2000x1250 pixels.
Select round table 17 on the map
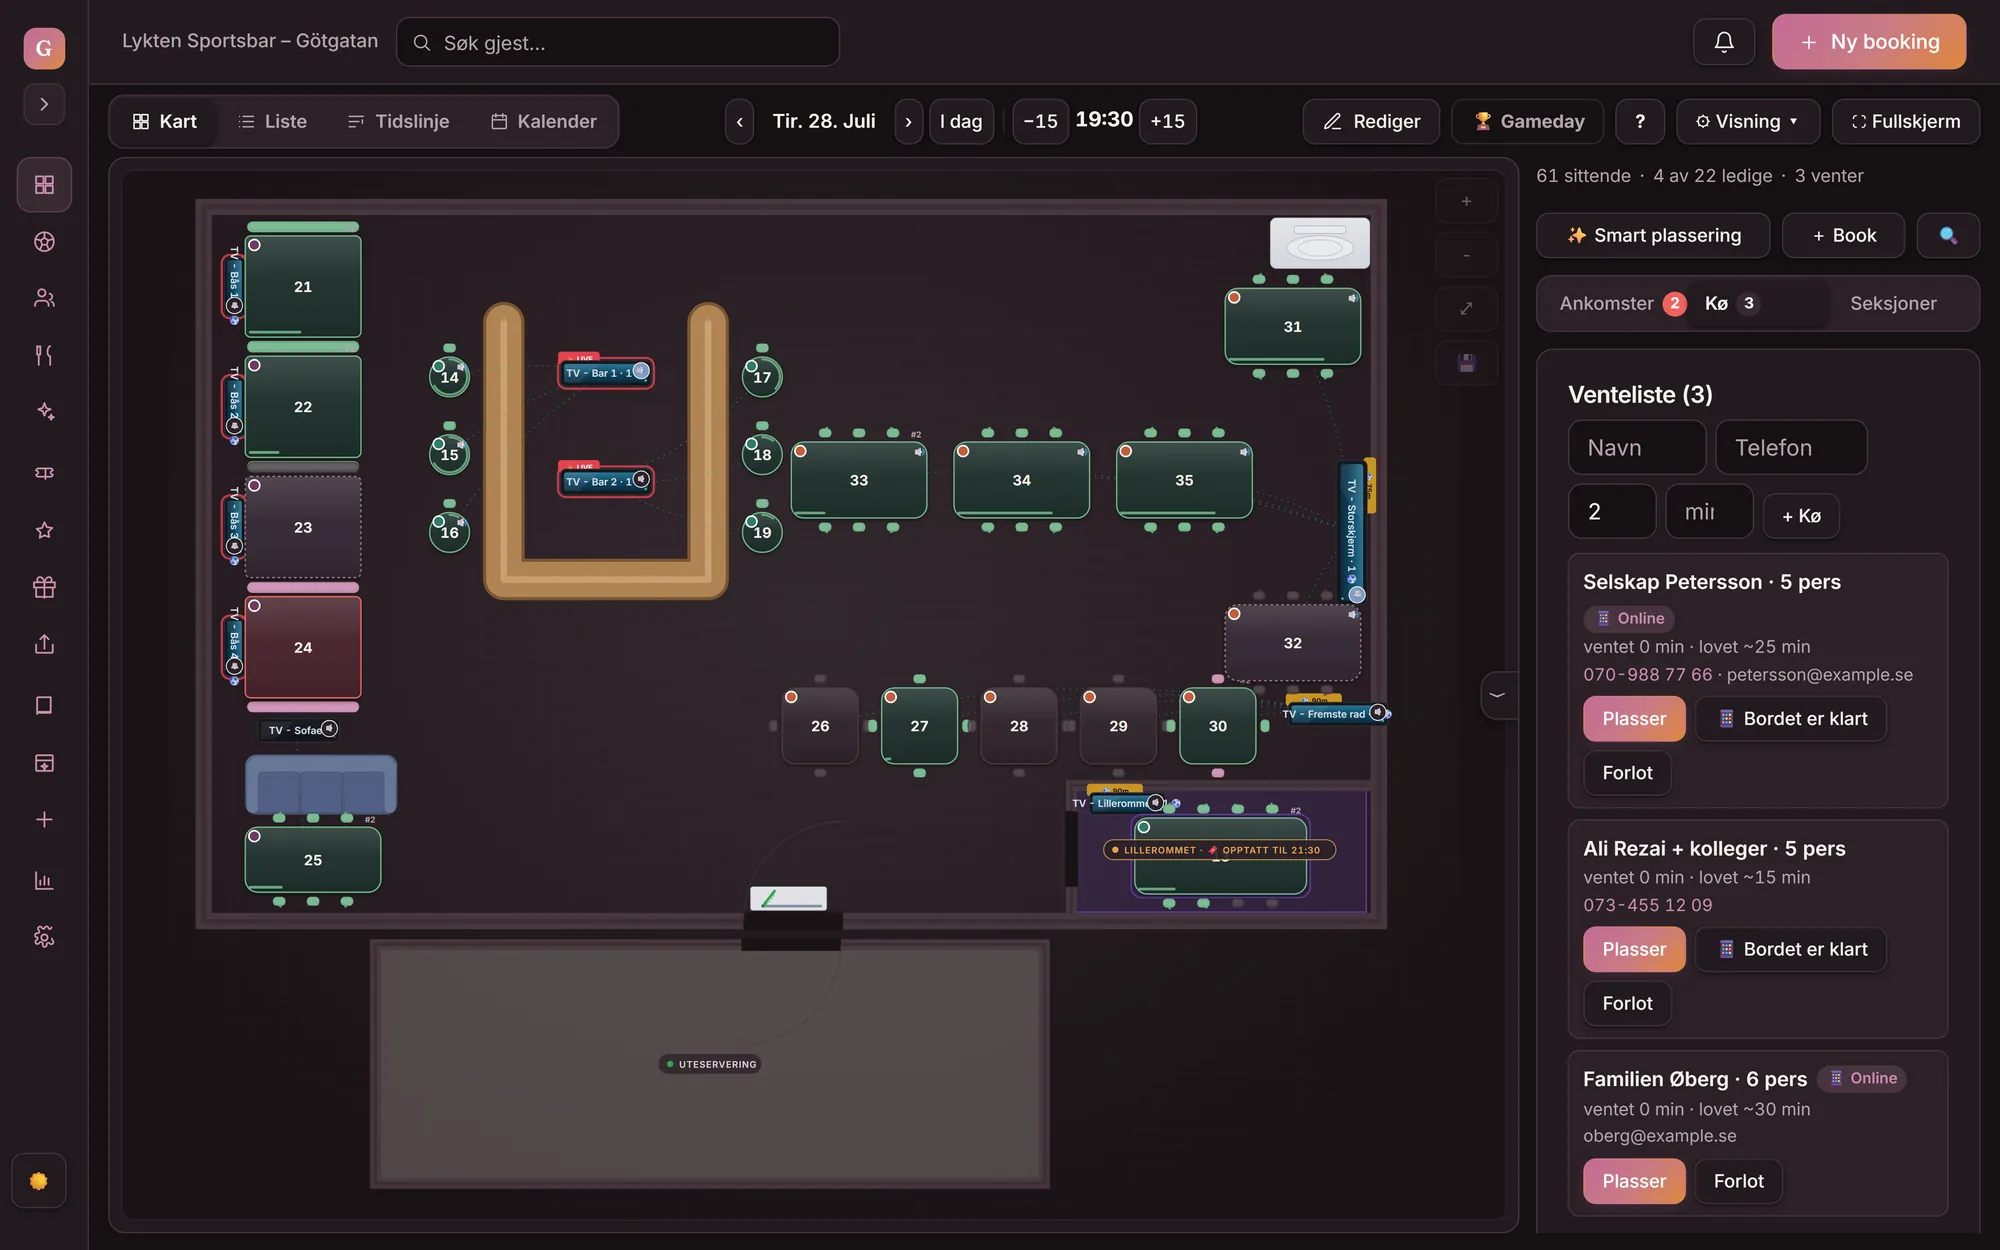click(762, 377)
